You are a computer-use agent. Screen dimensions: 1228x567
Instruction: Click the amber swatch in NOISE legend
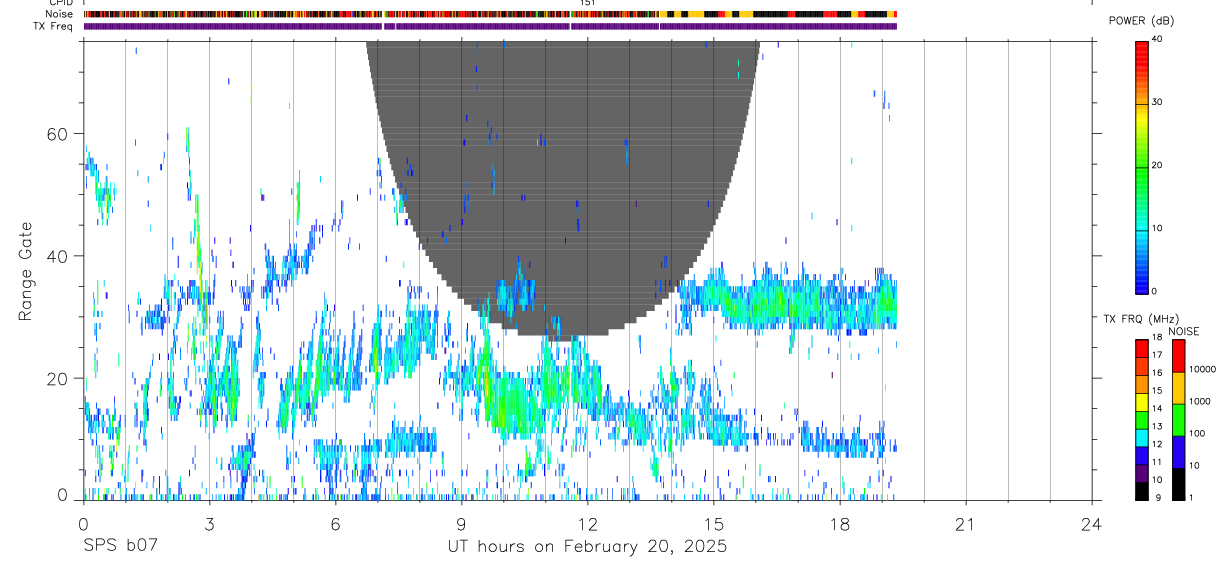click(x=1178, y=388)
